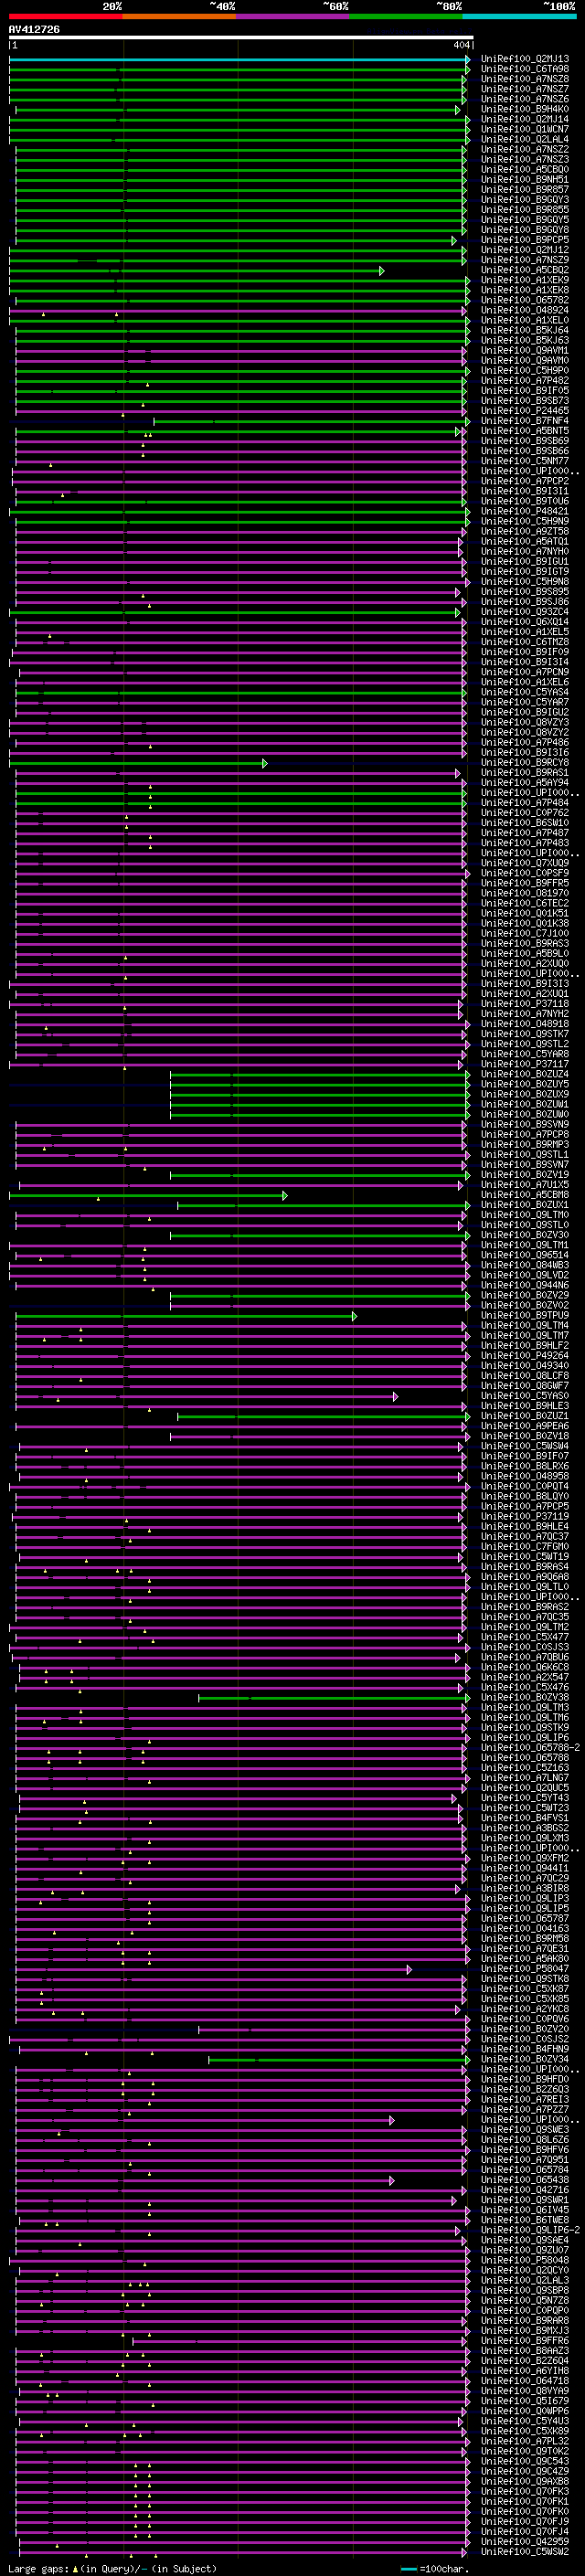Select hit UniRef100_Q9C543
The height and width of the screenshot is (2576, 585).
click(525, 2462)
